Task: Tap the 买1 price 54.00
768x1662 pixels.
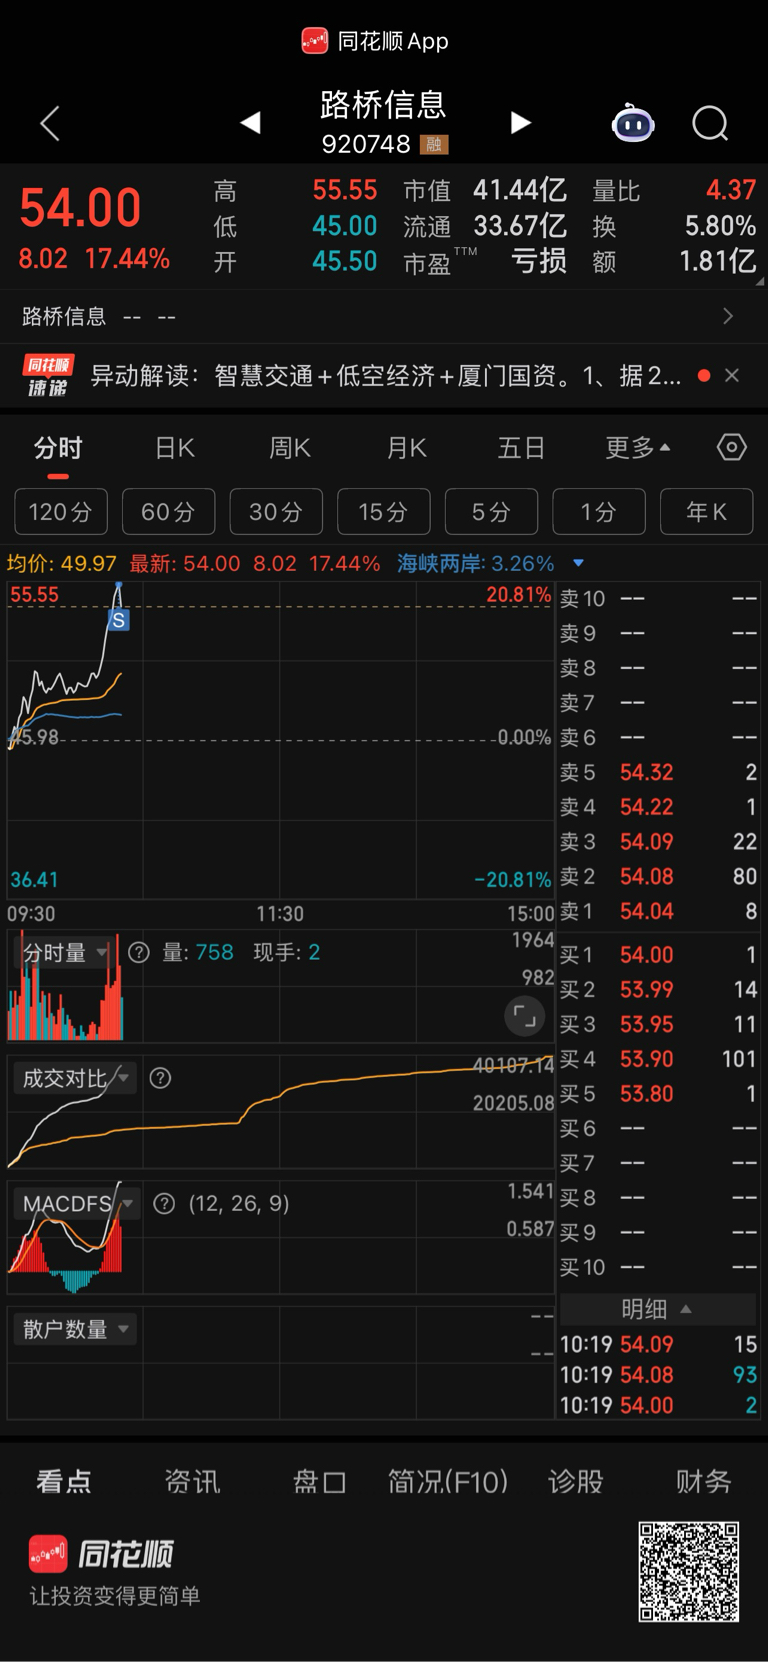Action: click(x=647, y=955)
